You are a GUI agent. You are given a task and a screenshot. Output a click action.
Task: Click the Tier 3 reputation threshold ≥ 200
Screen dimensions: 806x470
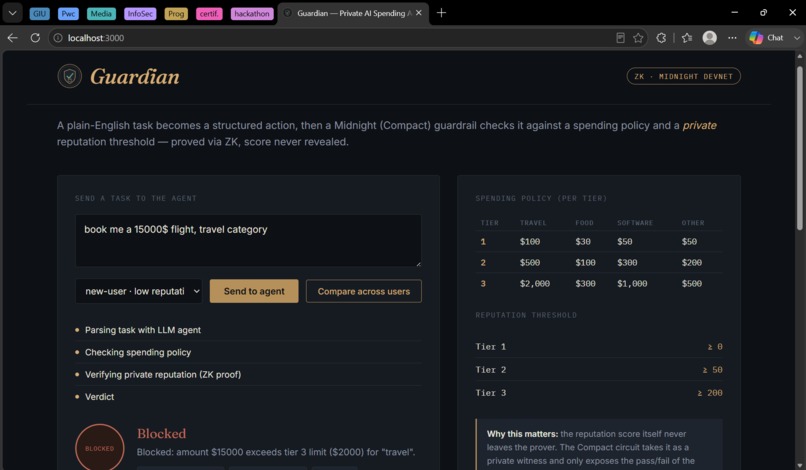(x=710, y=393)
